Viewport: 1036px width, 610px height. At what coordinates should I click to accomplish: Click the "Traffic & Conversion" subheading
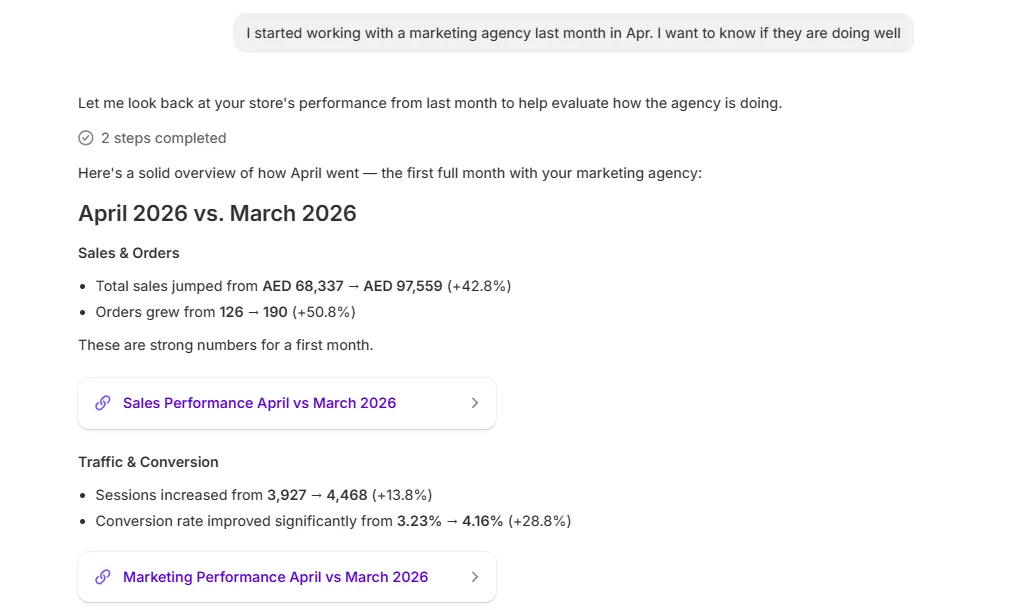tap(148, 462)
